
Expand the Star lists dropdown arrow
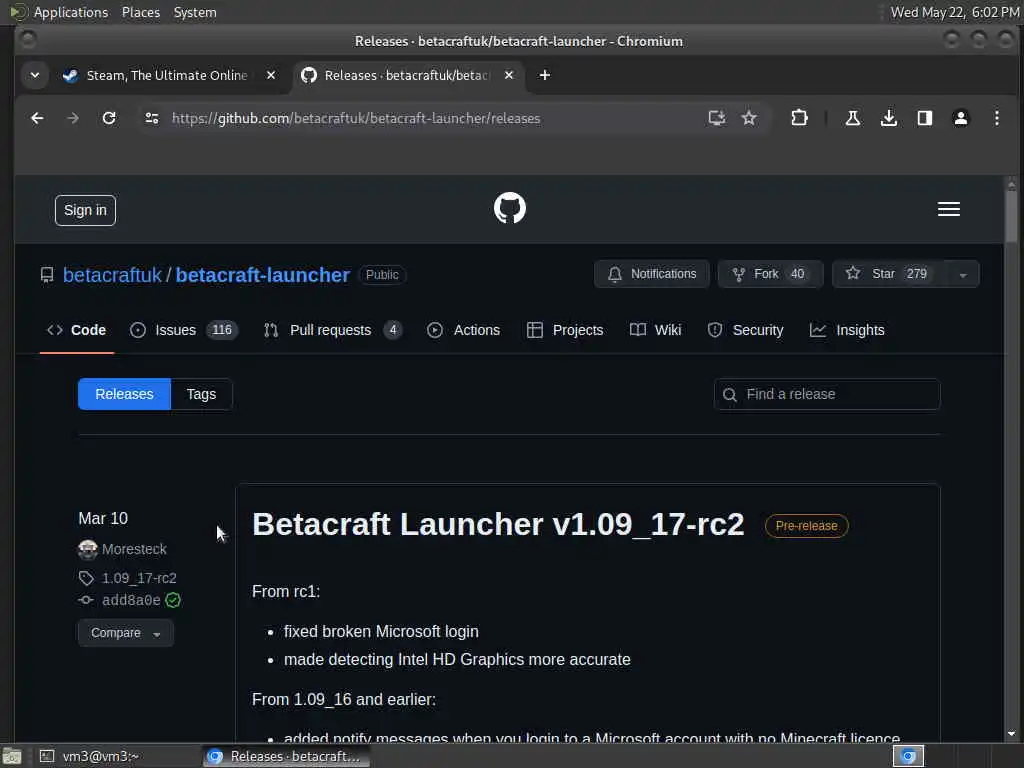click(963, 274)
